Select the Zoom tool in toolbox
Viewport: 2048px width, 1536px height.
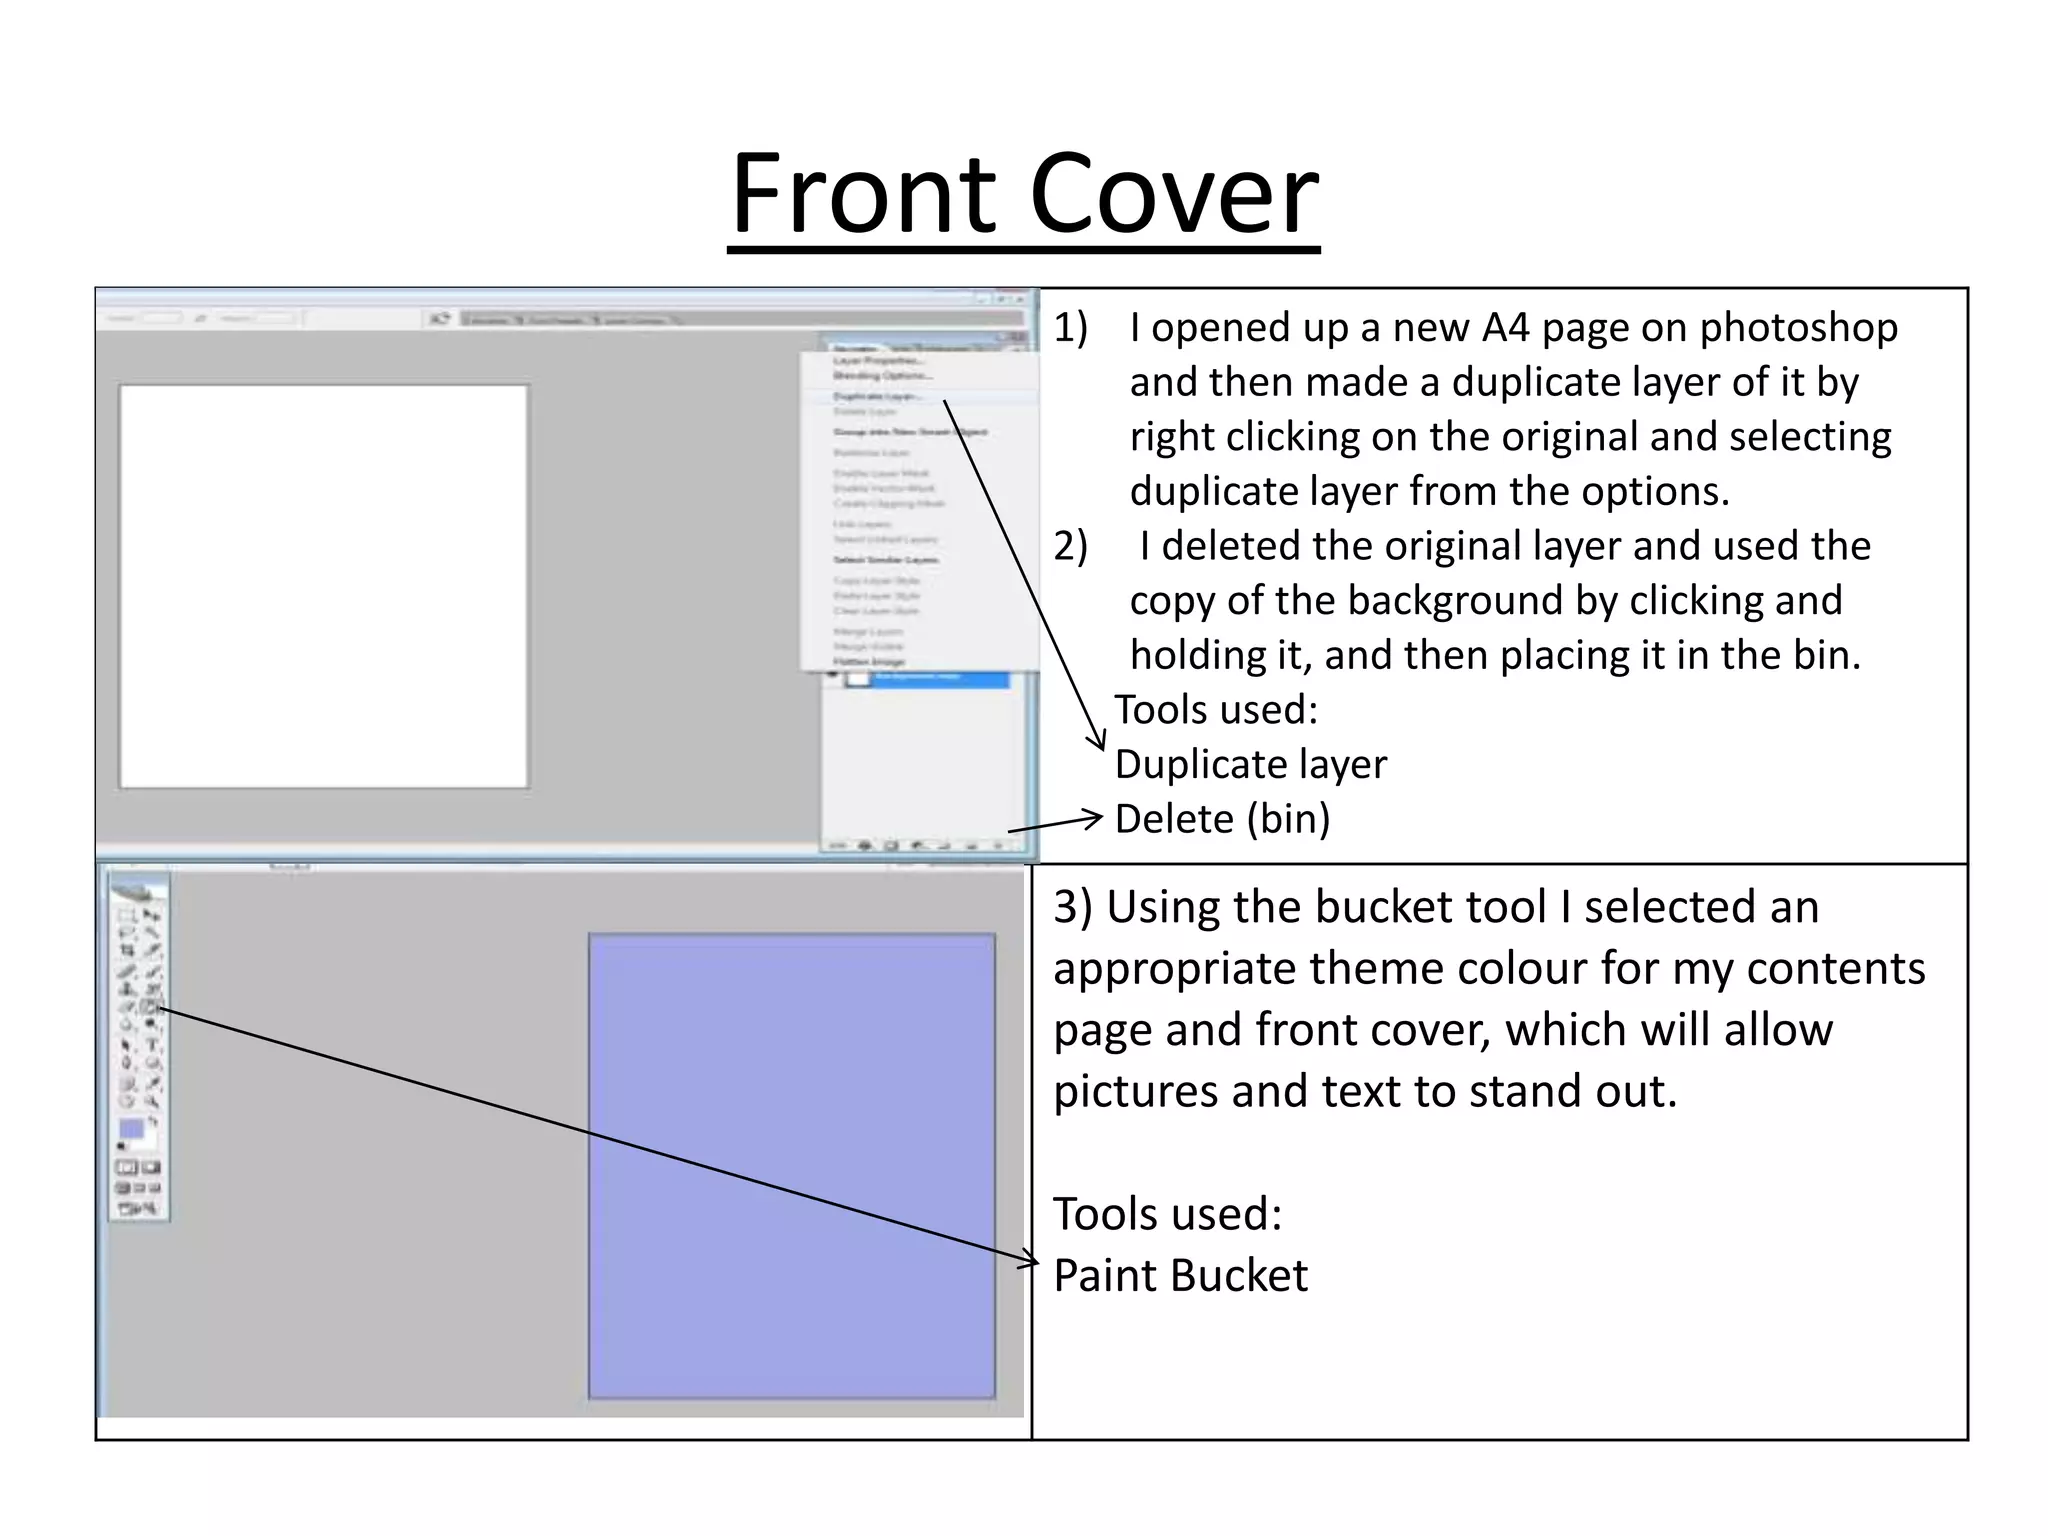pos(152,1101)
